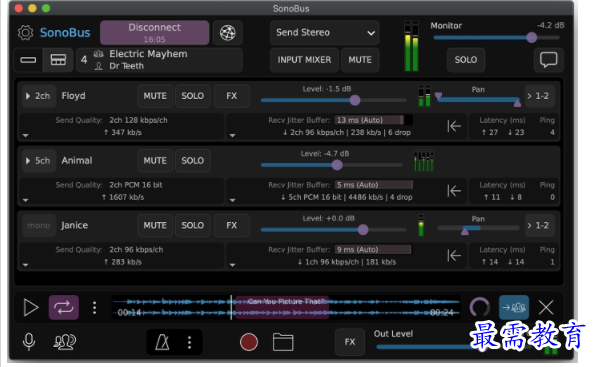Adjust the Monitor level slider
Viewport: 594px width, 367px height.
click(496, 37)
